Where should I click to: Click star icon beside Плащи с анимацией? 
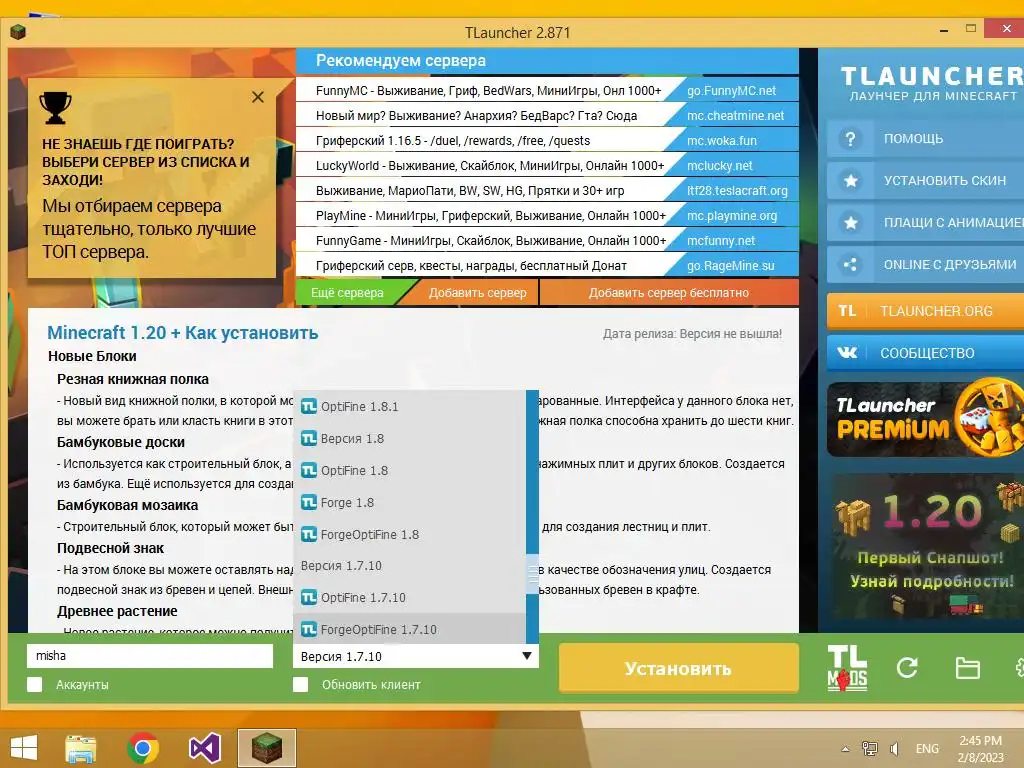pyautogui.click(x=850, y=223)
